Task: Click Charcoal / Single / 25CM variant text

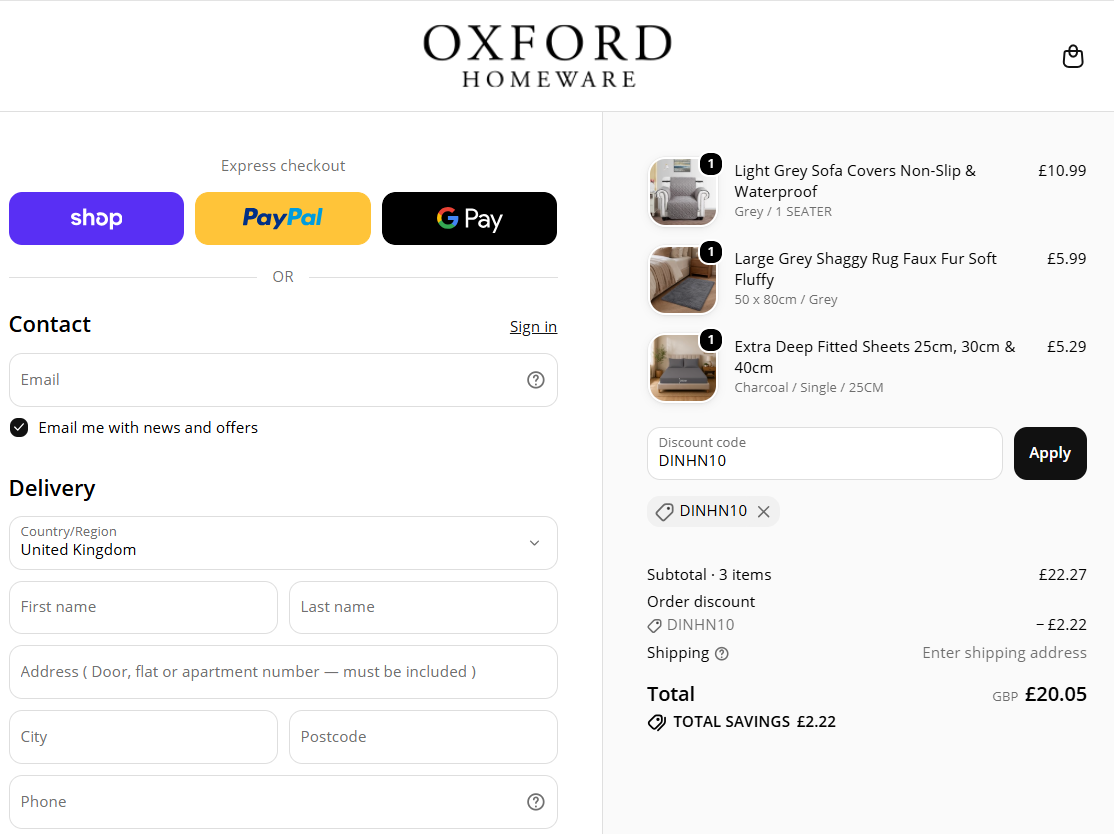Action: pos(809,388)
